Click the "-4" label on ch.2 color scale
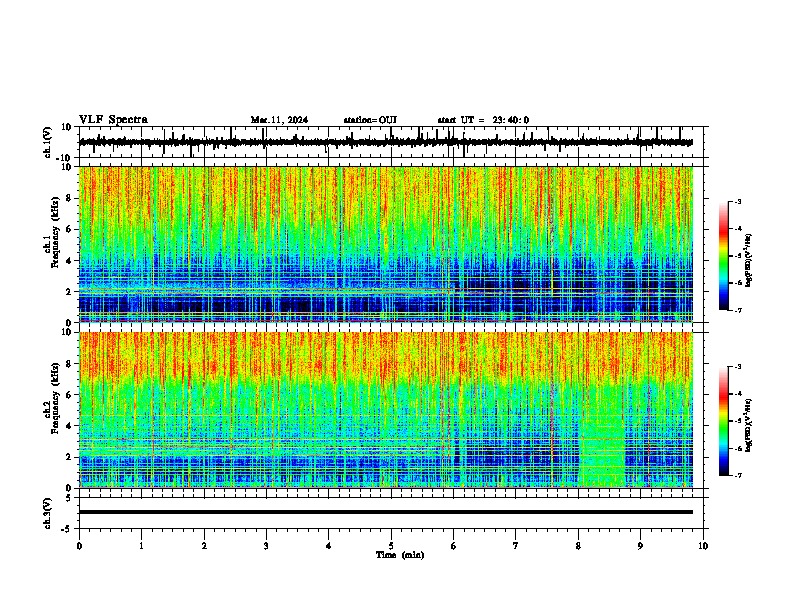The height and width of the screenshot is (612, 792). point(737,393)
